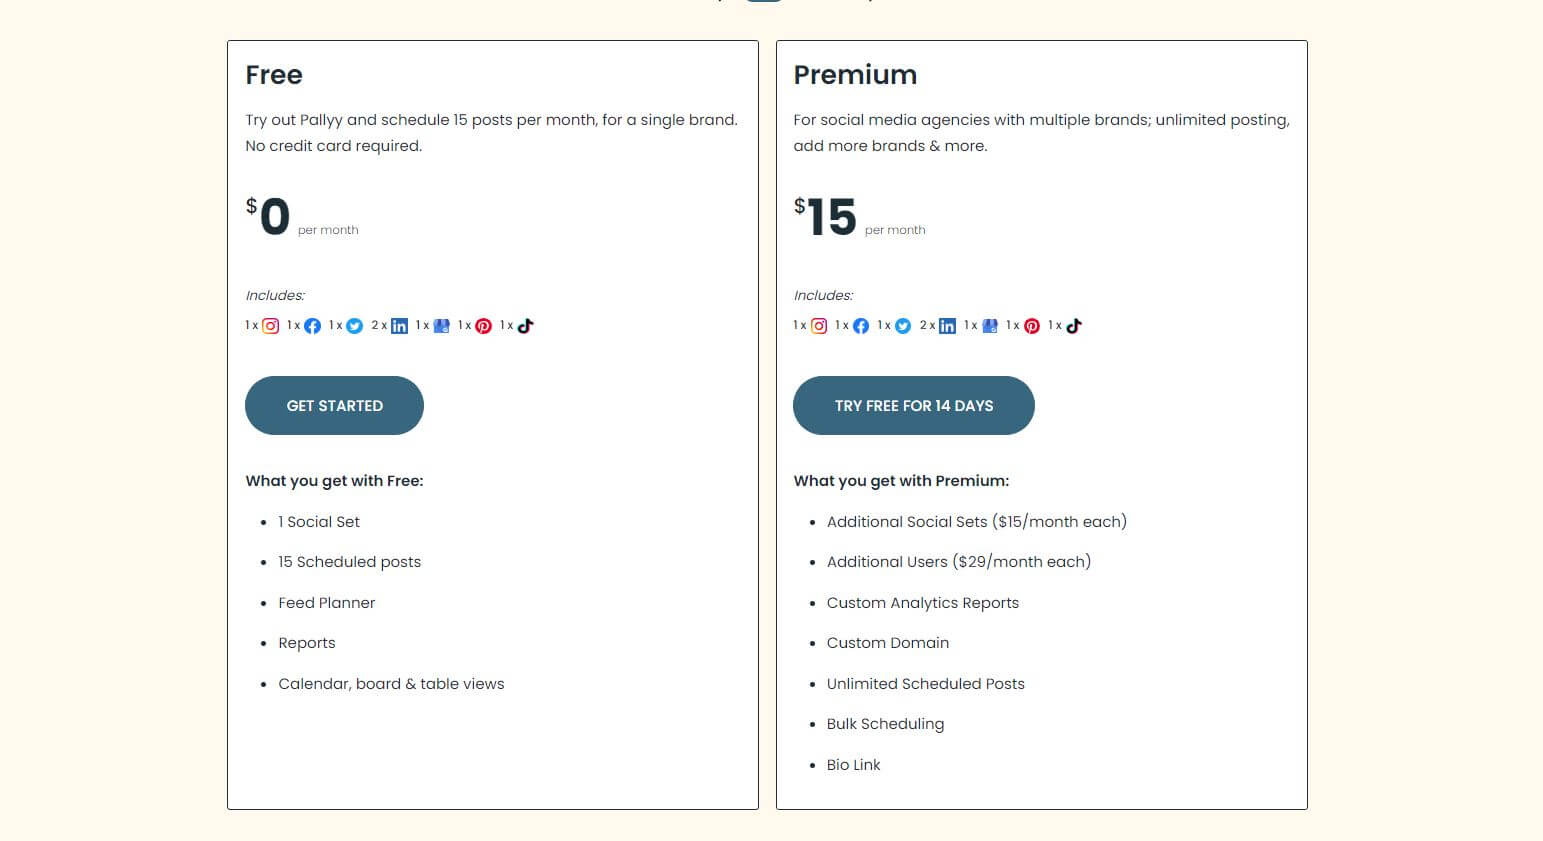Screen dimensions: 1543x841
Task: Click the Instagram icon in Premium plan
Action: [818, 326]
